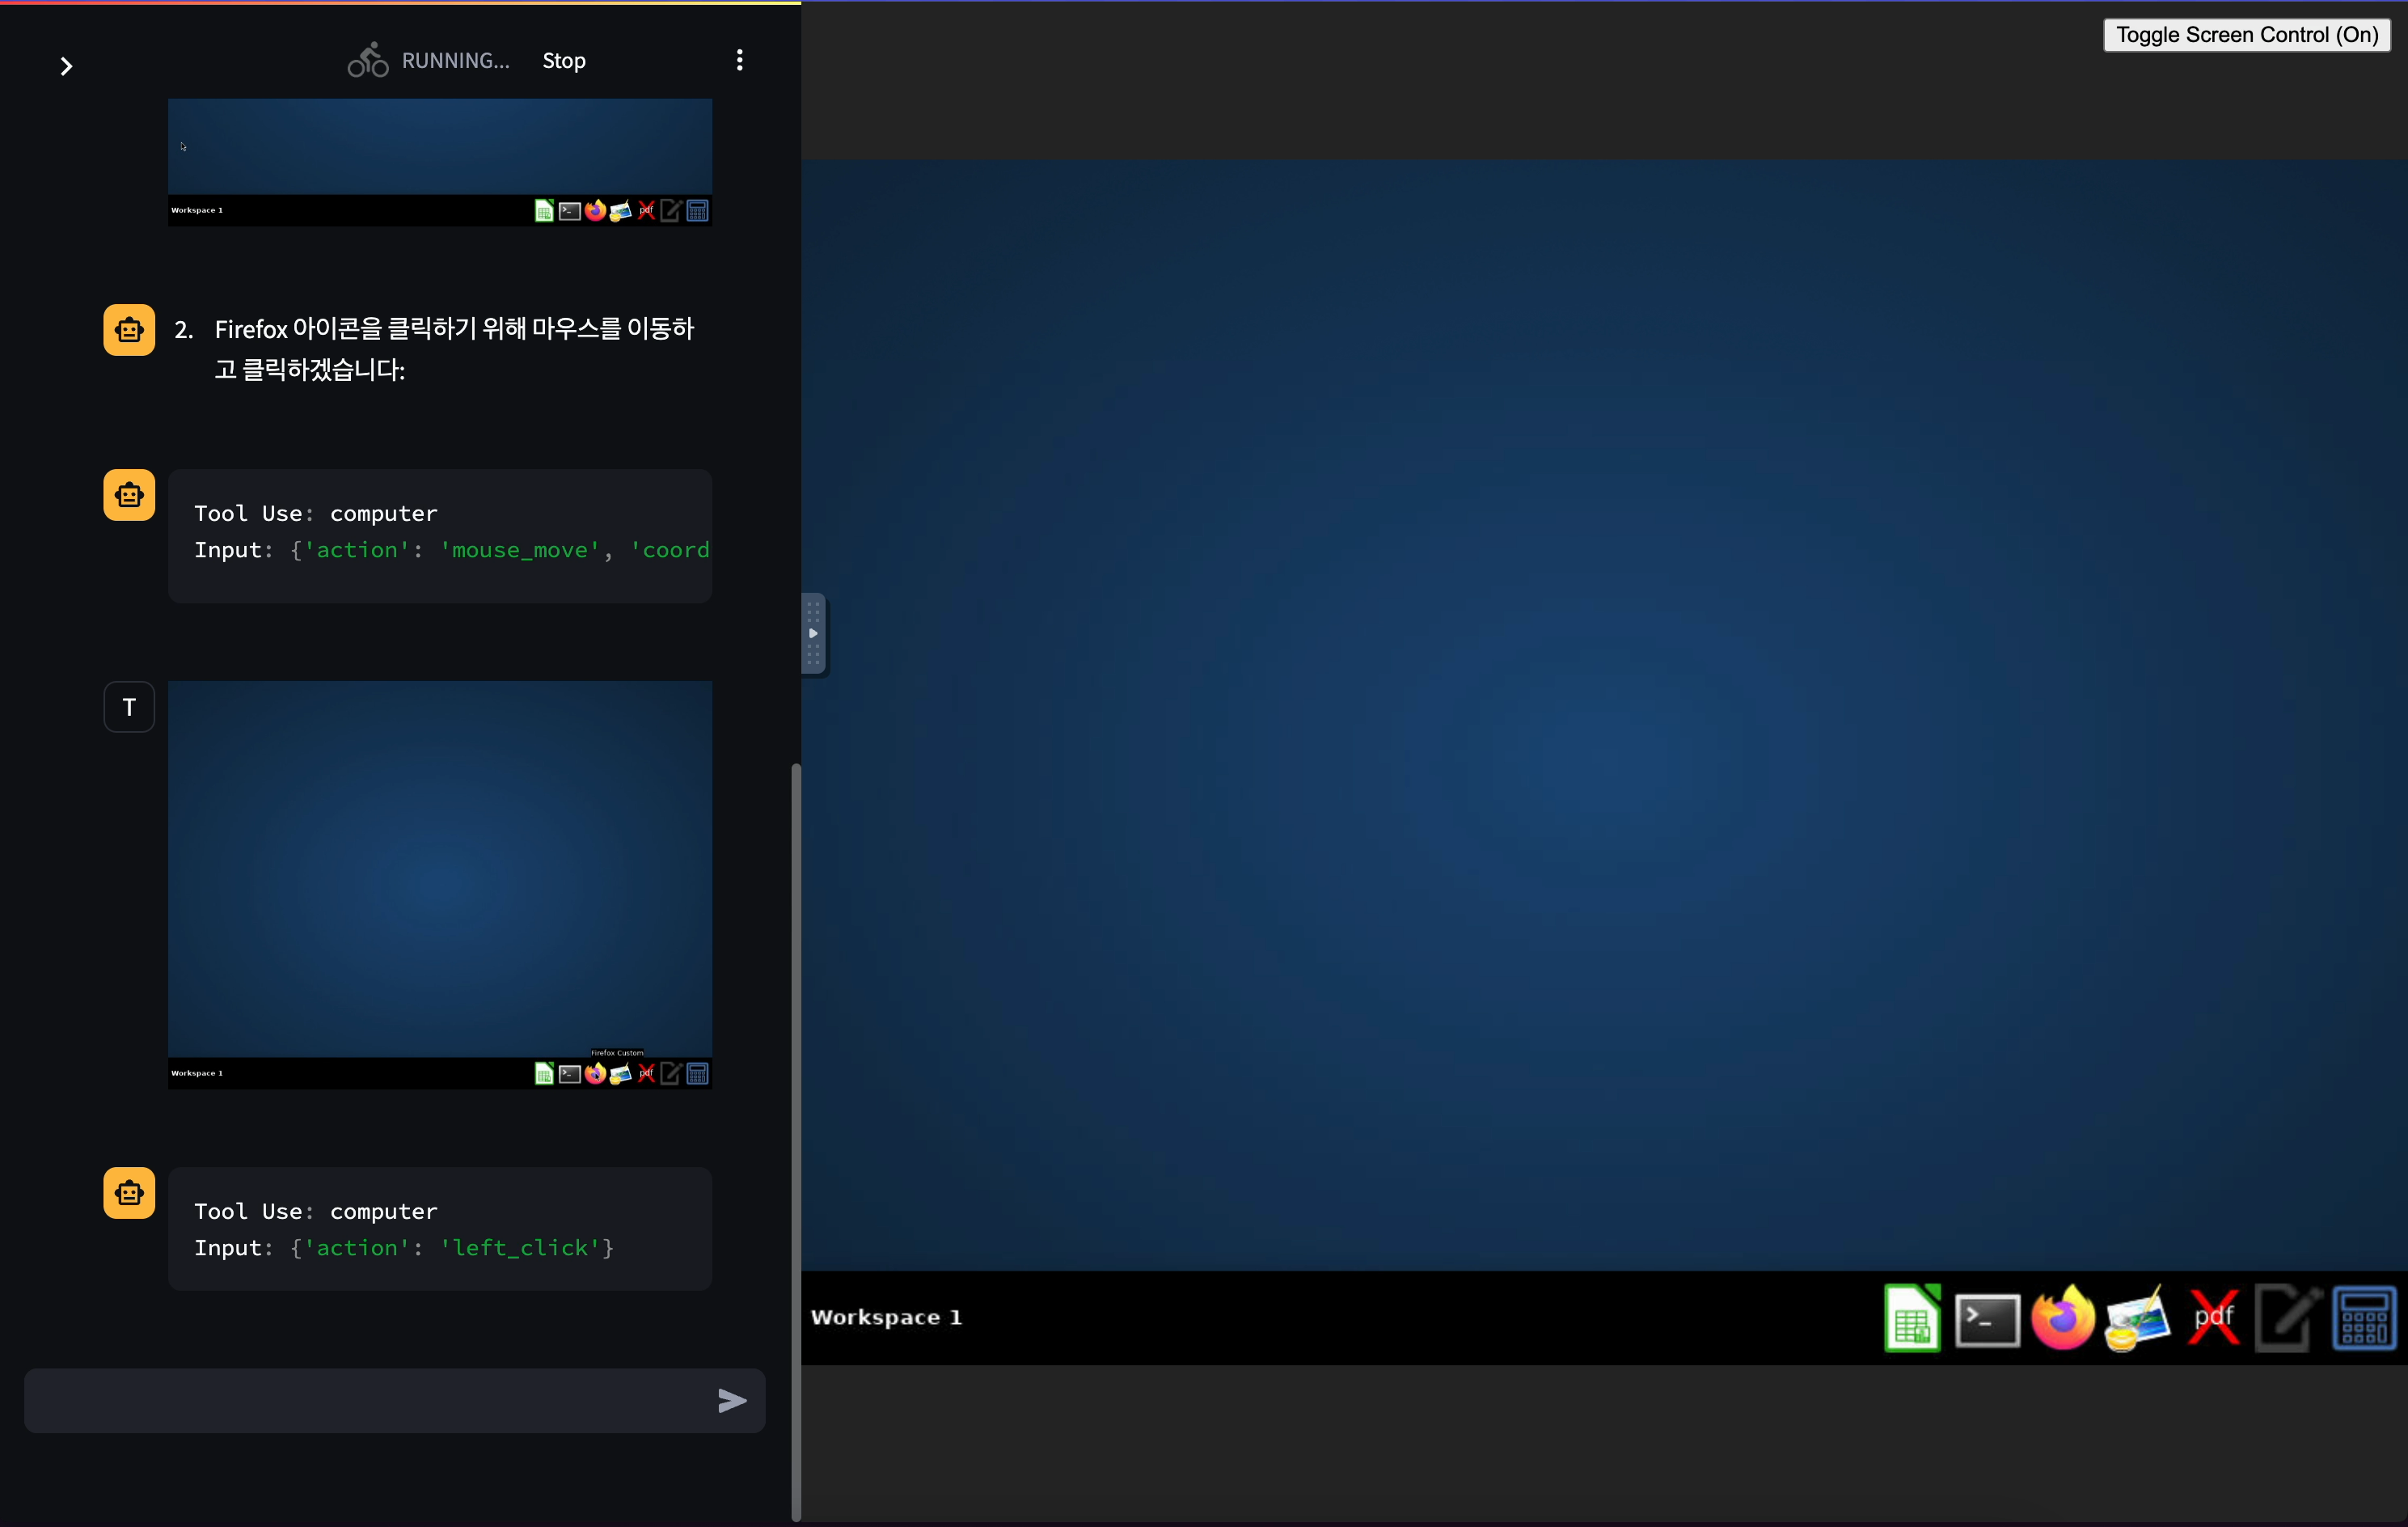Click the Workspace 1 label
The image size is (2408, 1527).
(886, 1318)
